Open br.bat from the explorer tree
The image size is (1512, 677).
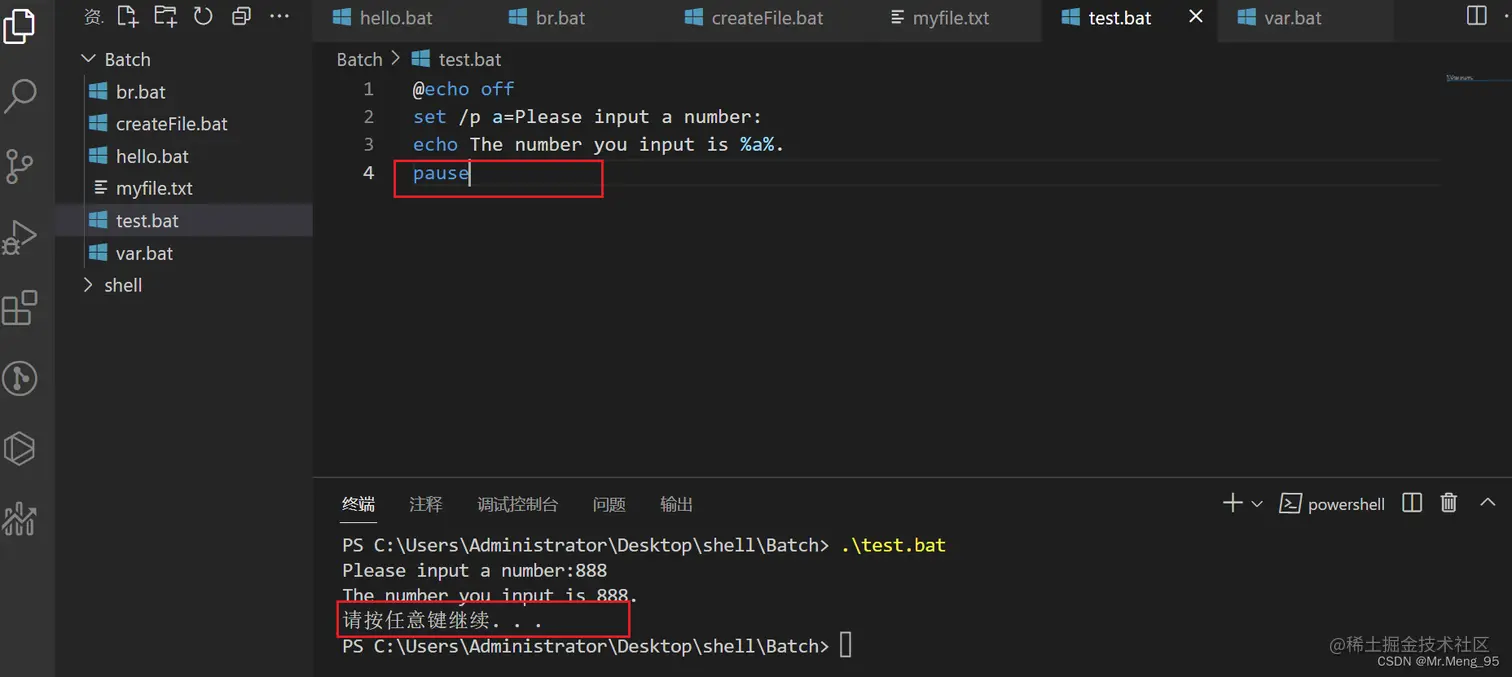(184, 91)
